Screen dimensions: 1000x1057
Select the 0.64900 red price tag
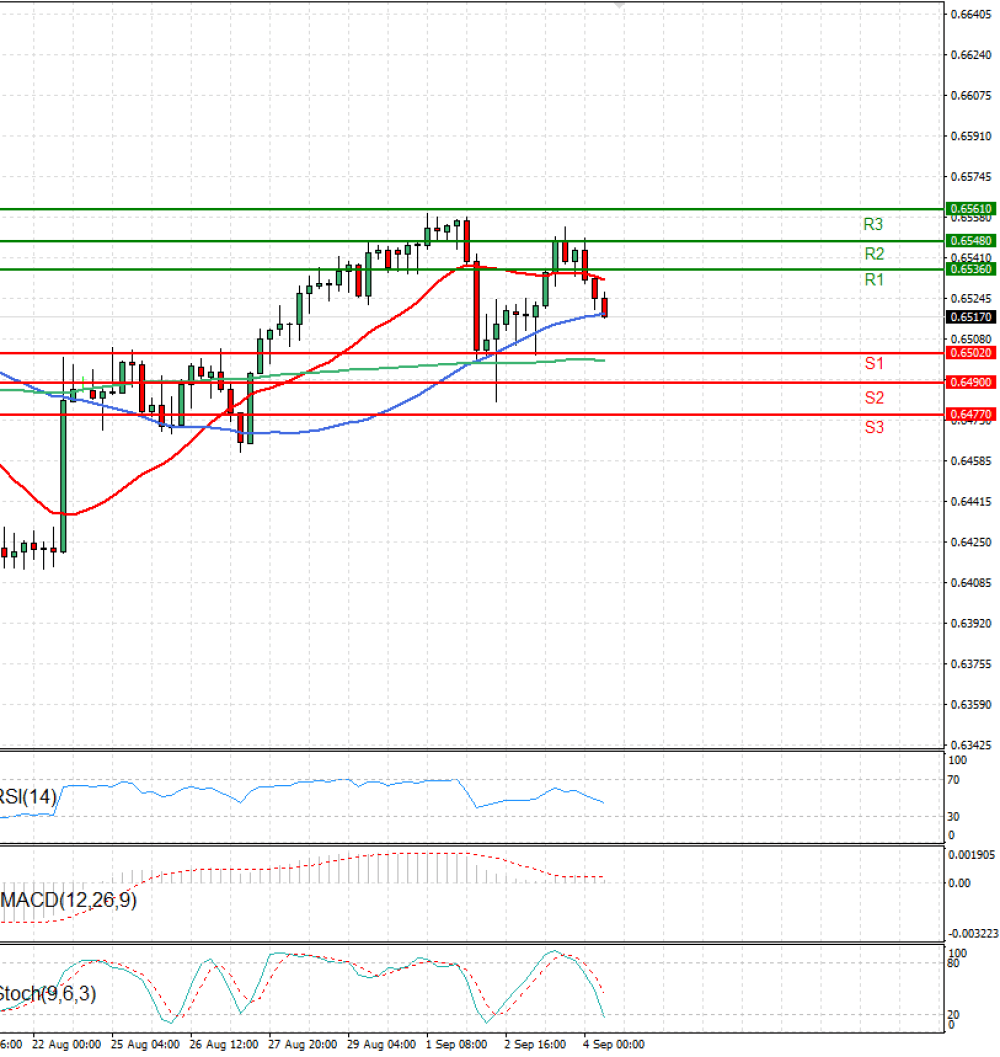click(971, 382)
